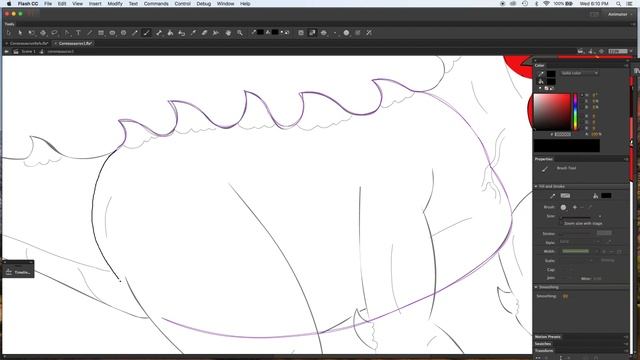Open the Window menu
The height and width of the screenshot is (360, 640).
coord(225,4)
